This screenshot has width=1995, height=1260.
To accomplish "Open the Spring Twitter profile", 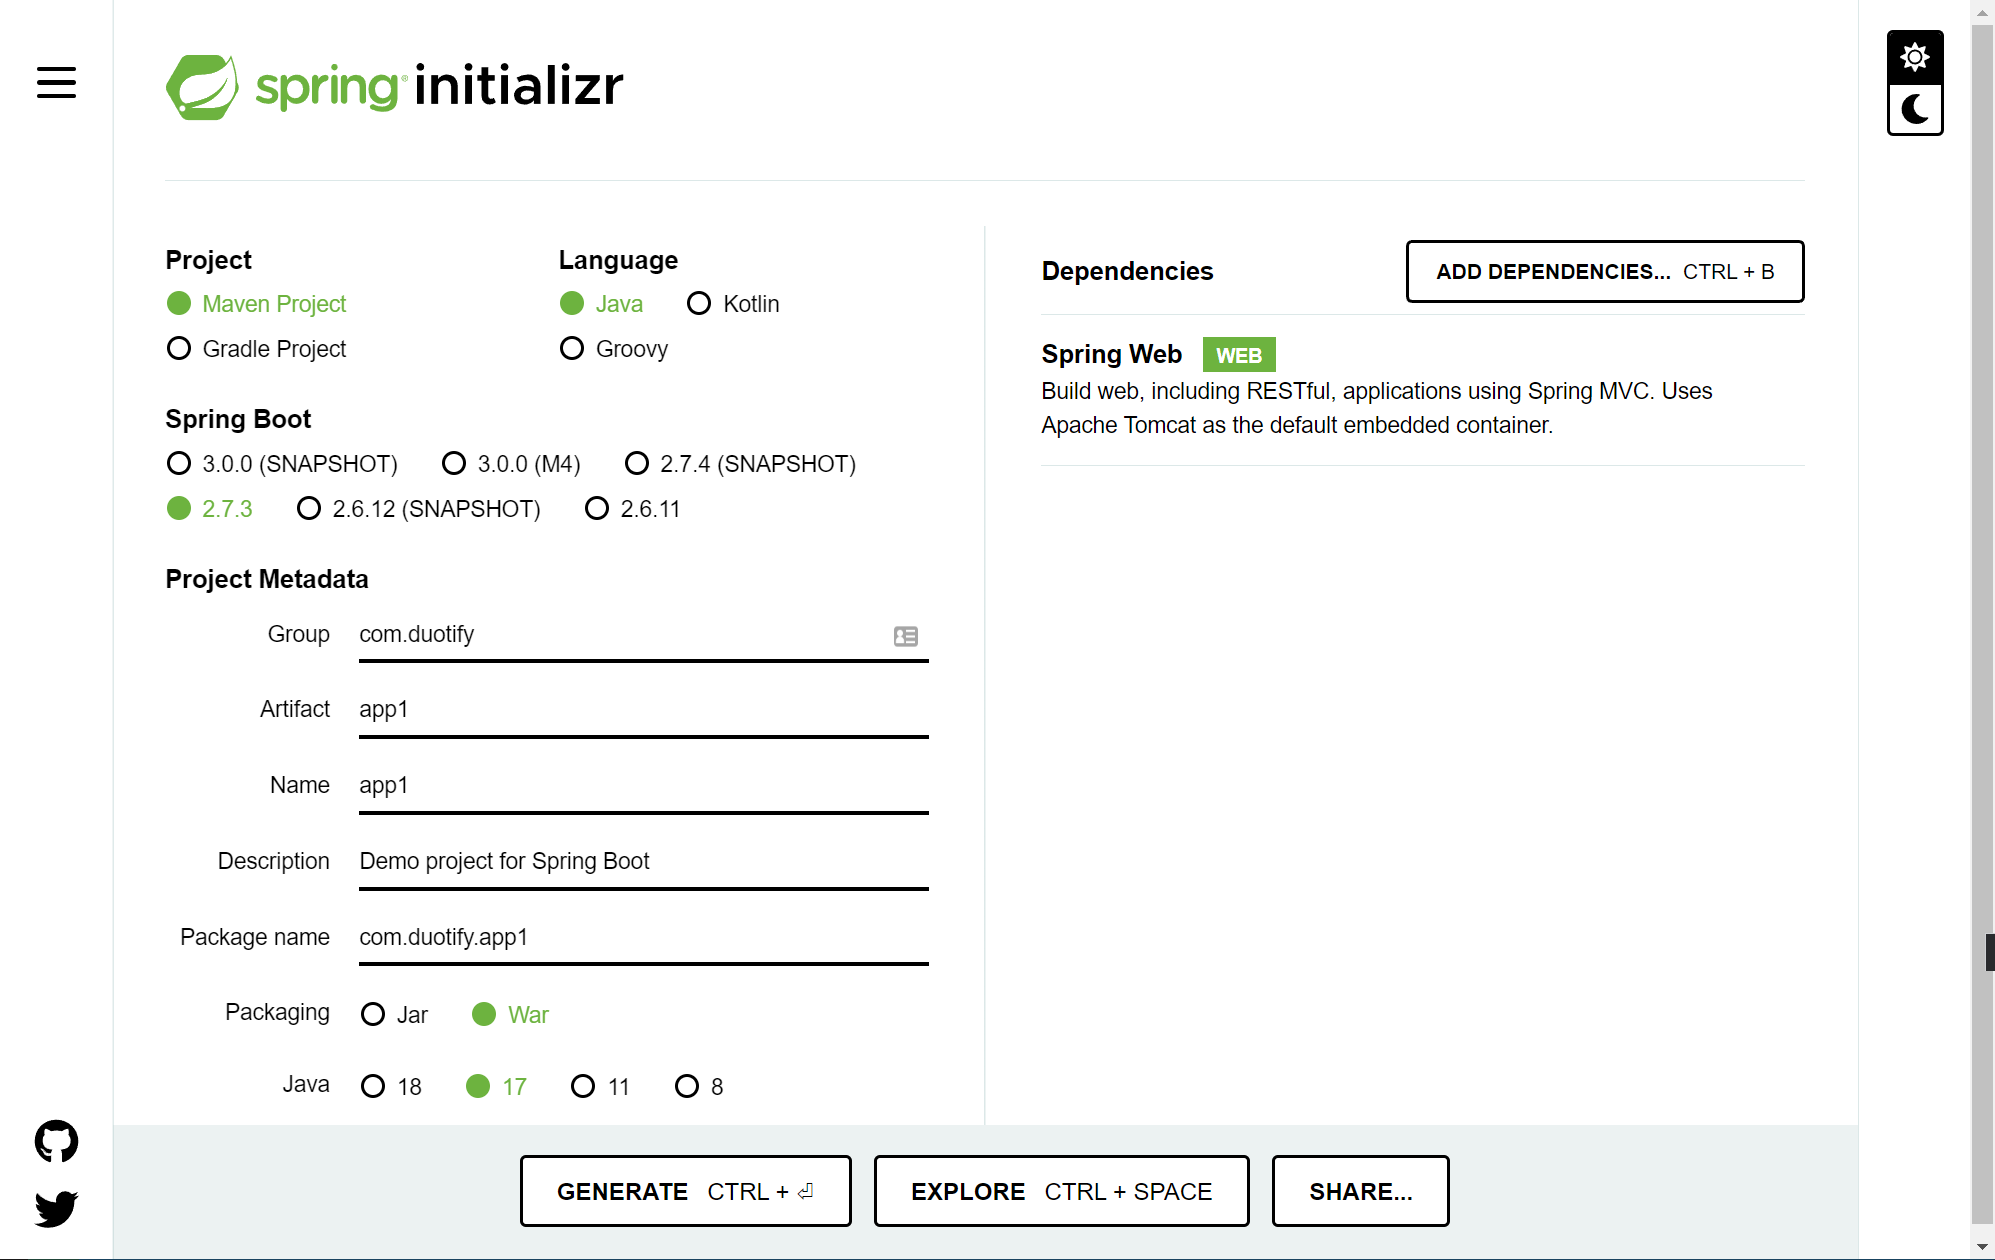I will pyautogui.click(x=57, y=1208).
